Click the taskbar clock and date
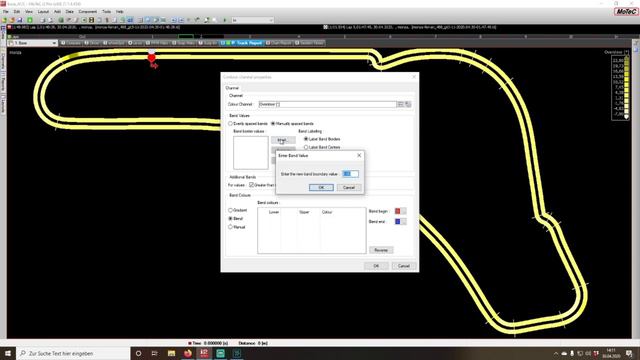 coord(611,353)
